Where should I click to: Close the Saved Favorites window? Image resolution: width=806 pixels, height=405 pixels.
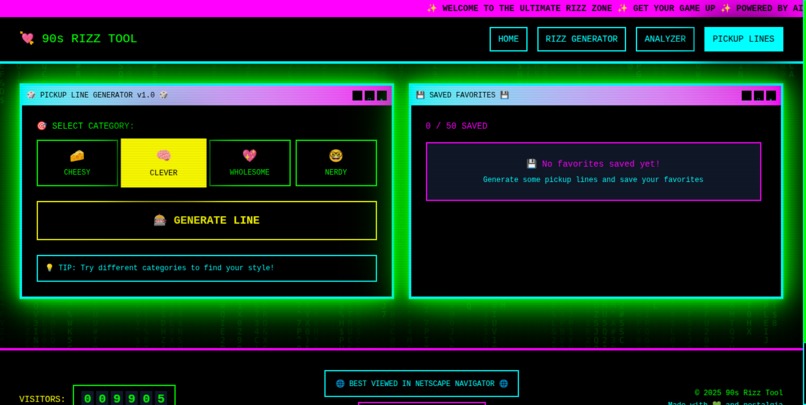click(771, 95)
